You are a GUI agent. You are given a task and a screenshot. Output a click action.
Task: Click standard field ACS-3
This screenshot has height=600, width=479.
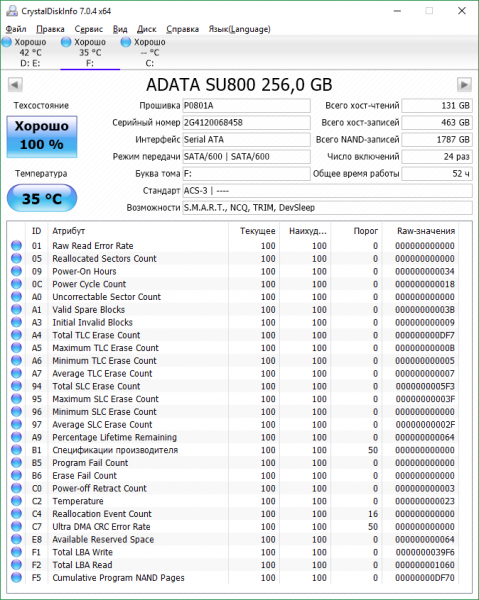point(327,191)
